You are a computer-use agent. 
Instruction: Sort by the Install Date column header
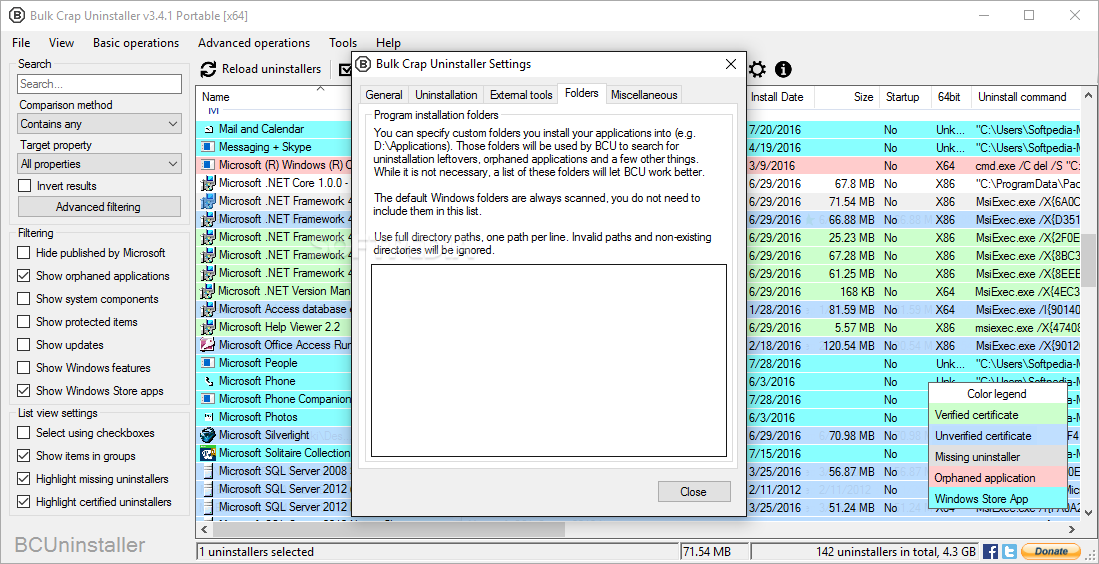point(777,97)
